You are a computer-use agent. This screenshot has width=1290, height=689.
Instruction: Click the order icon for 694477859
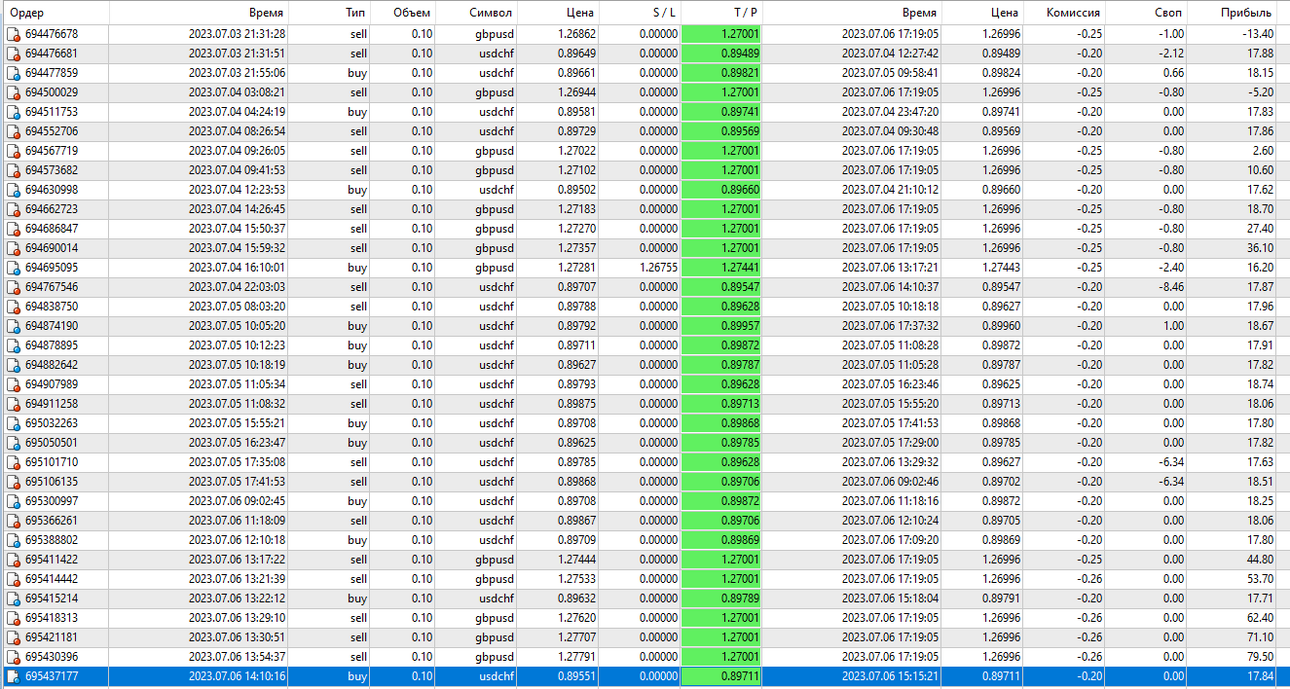pos(13,73)
